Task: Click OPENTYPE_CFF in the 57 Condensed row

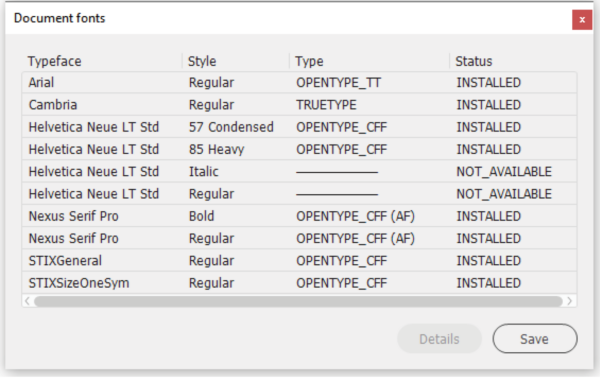Action: 341,127
